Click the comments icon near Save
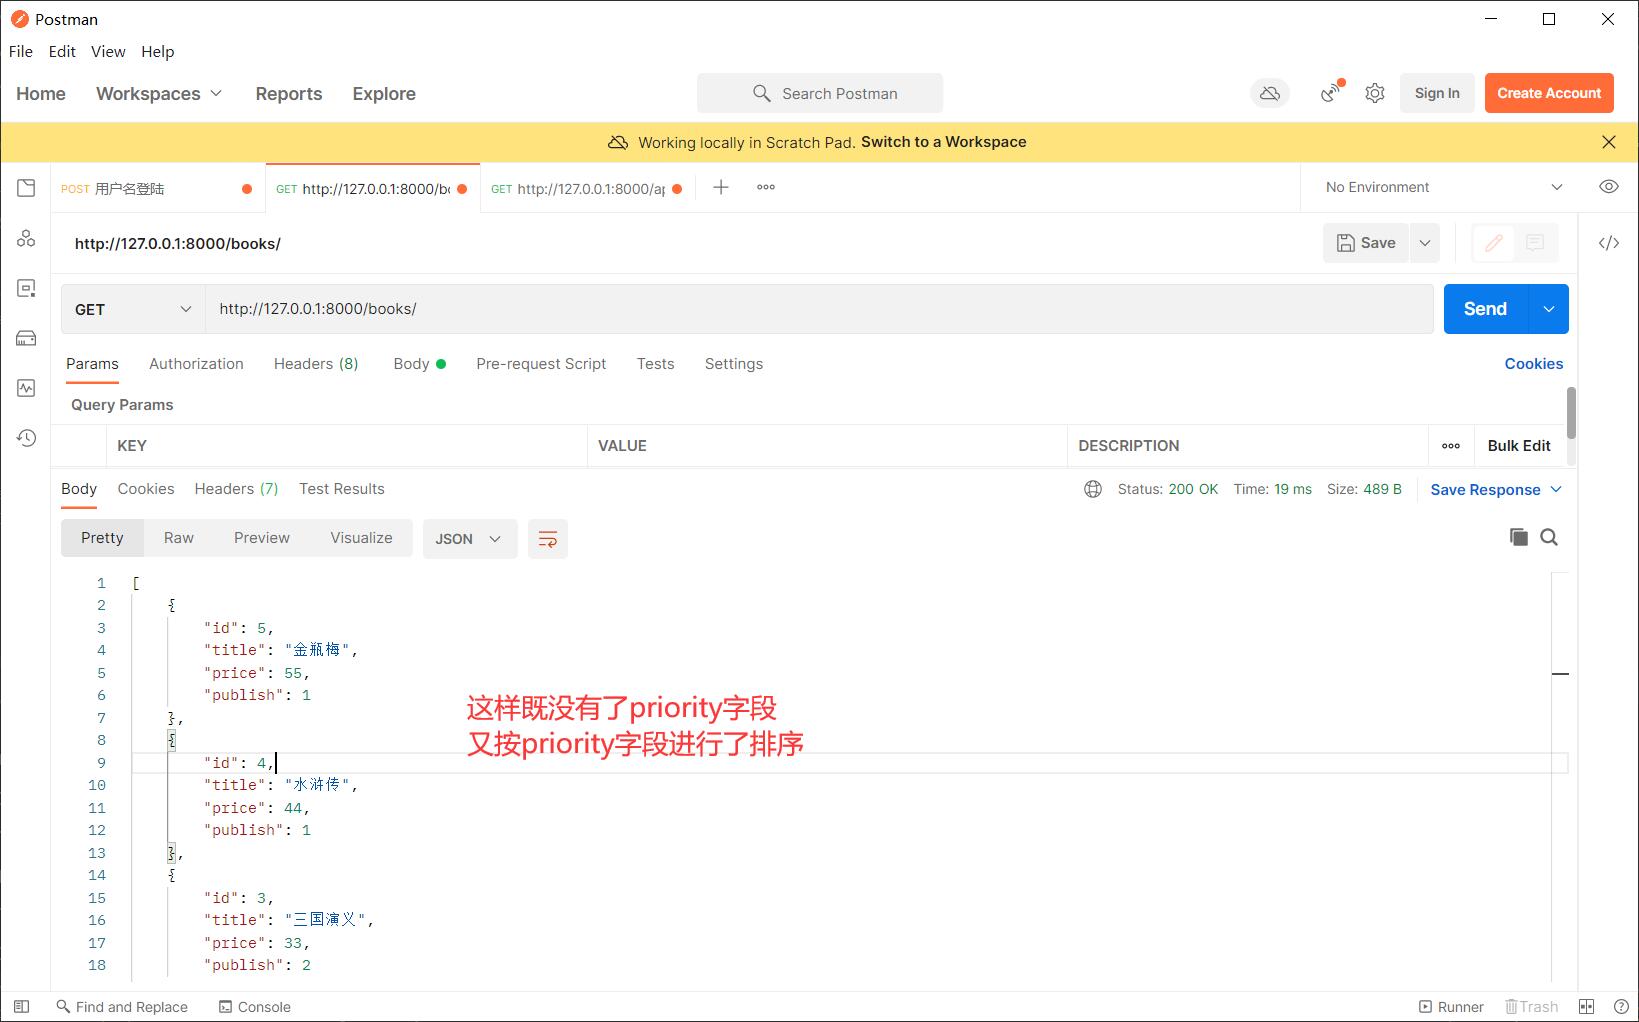This screenshot has height=1022, width=1639. tap(1535, 243)
